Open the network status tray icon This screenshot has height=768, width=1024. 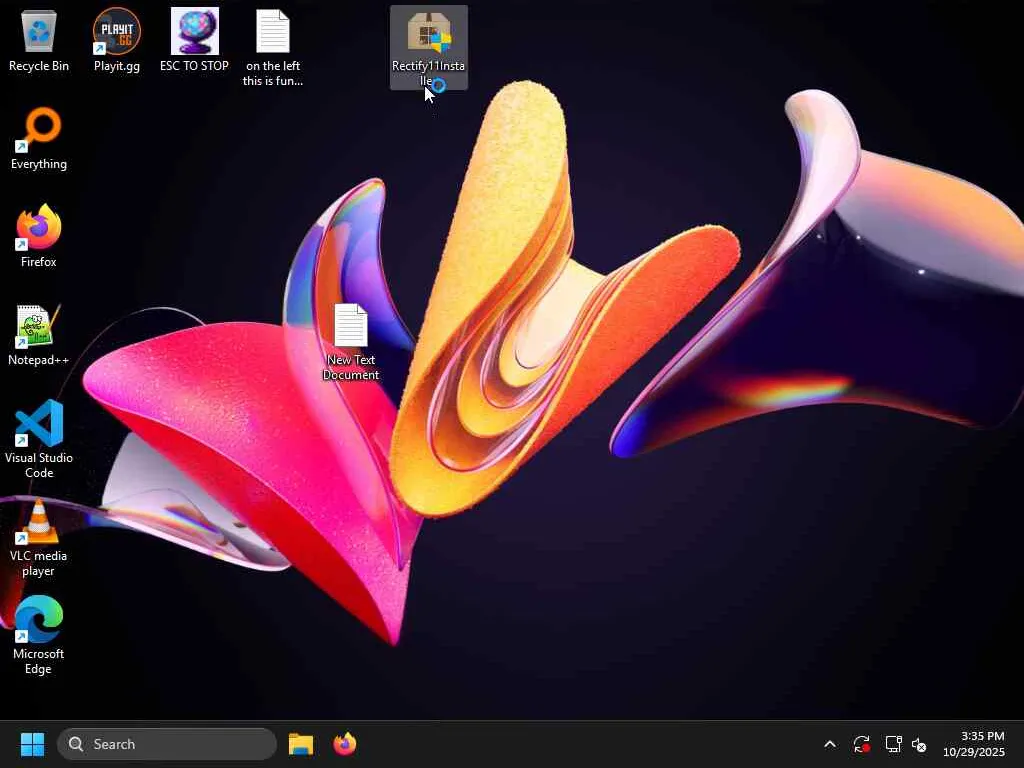893,744
